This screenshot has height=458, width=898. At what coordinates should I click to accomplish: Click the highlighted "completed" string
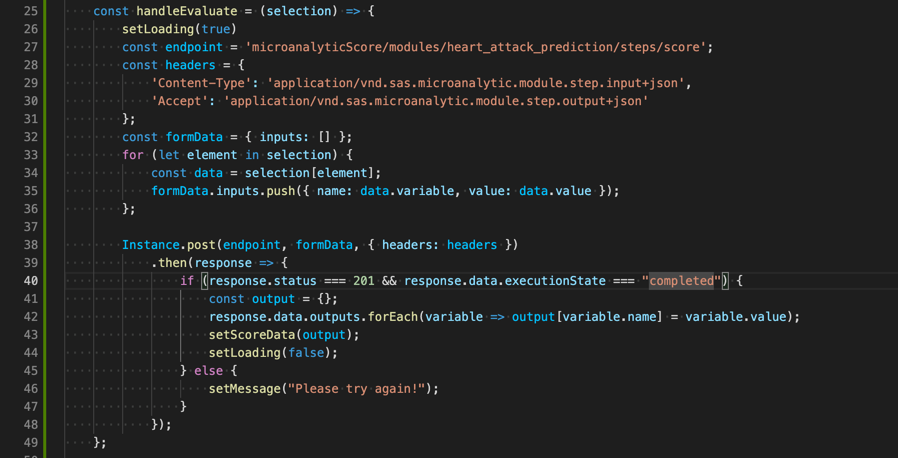tap(685, 281)
